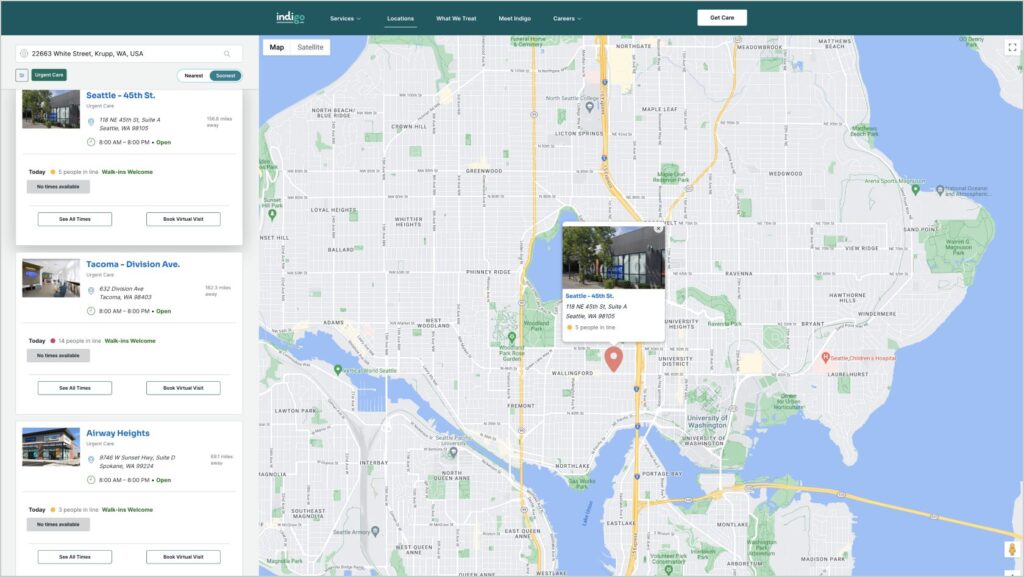Open the filter options icon beside Urgent Care
This screenshot has width=1024, height=577.
tap(22, 75)
